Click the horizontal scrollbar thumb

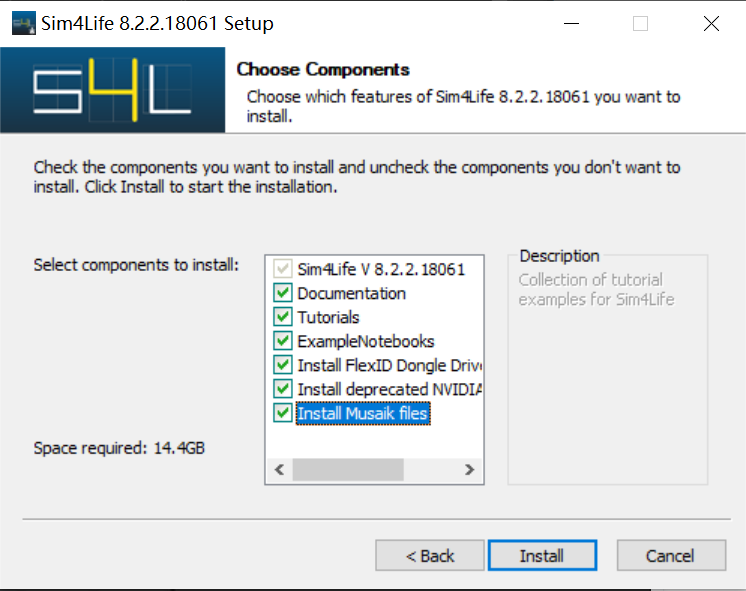347,469
